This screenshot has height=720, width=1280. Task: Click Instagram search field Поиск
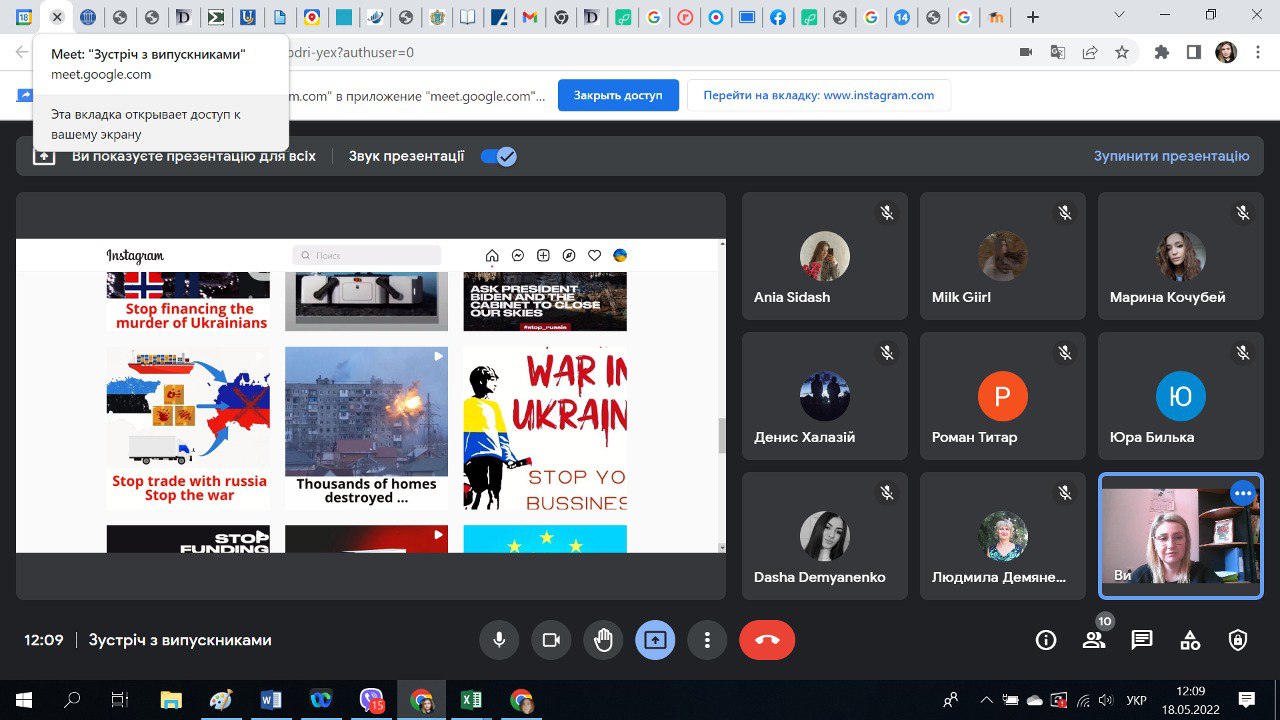point(366,256)
